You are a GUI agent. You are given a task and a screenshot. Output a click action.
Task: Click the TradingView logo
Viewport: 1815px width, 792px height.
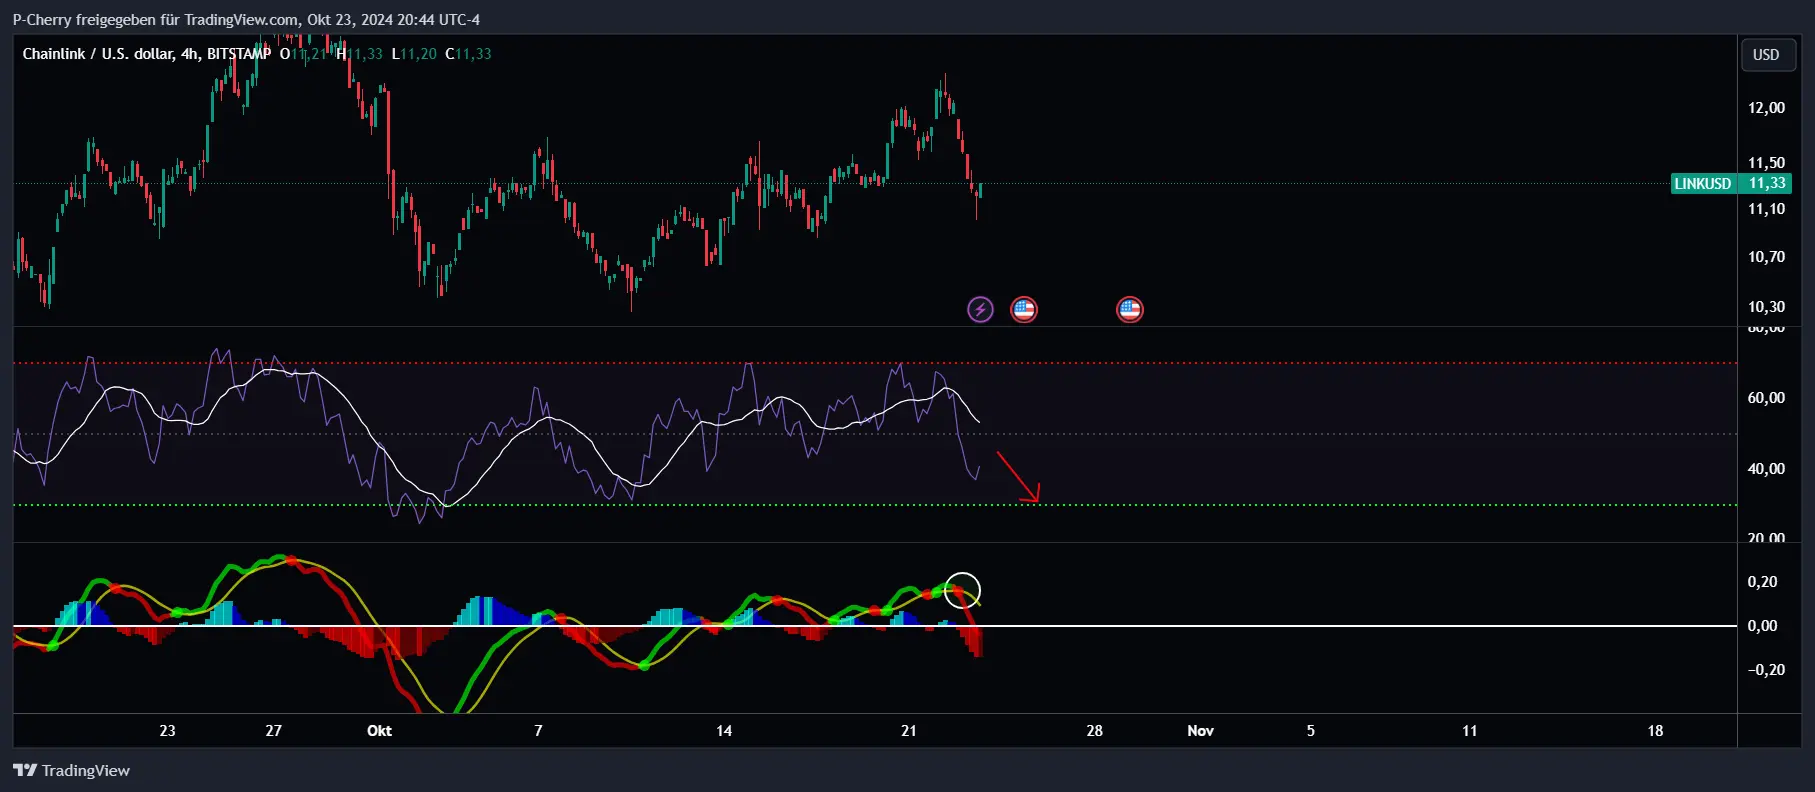[71, 770]
